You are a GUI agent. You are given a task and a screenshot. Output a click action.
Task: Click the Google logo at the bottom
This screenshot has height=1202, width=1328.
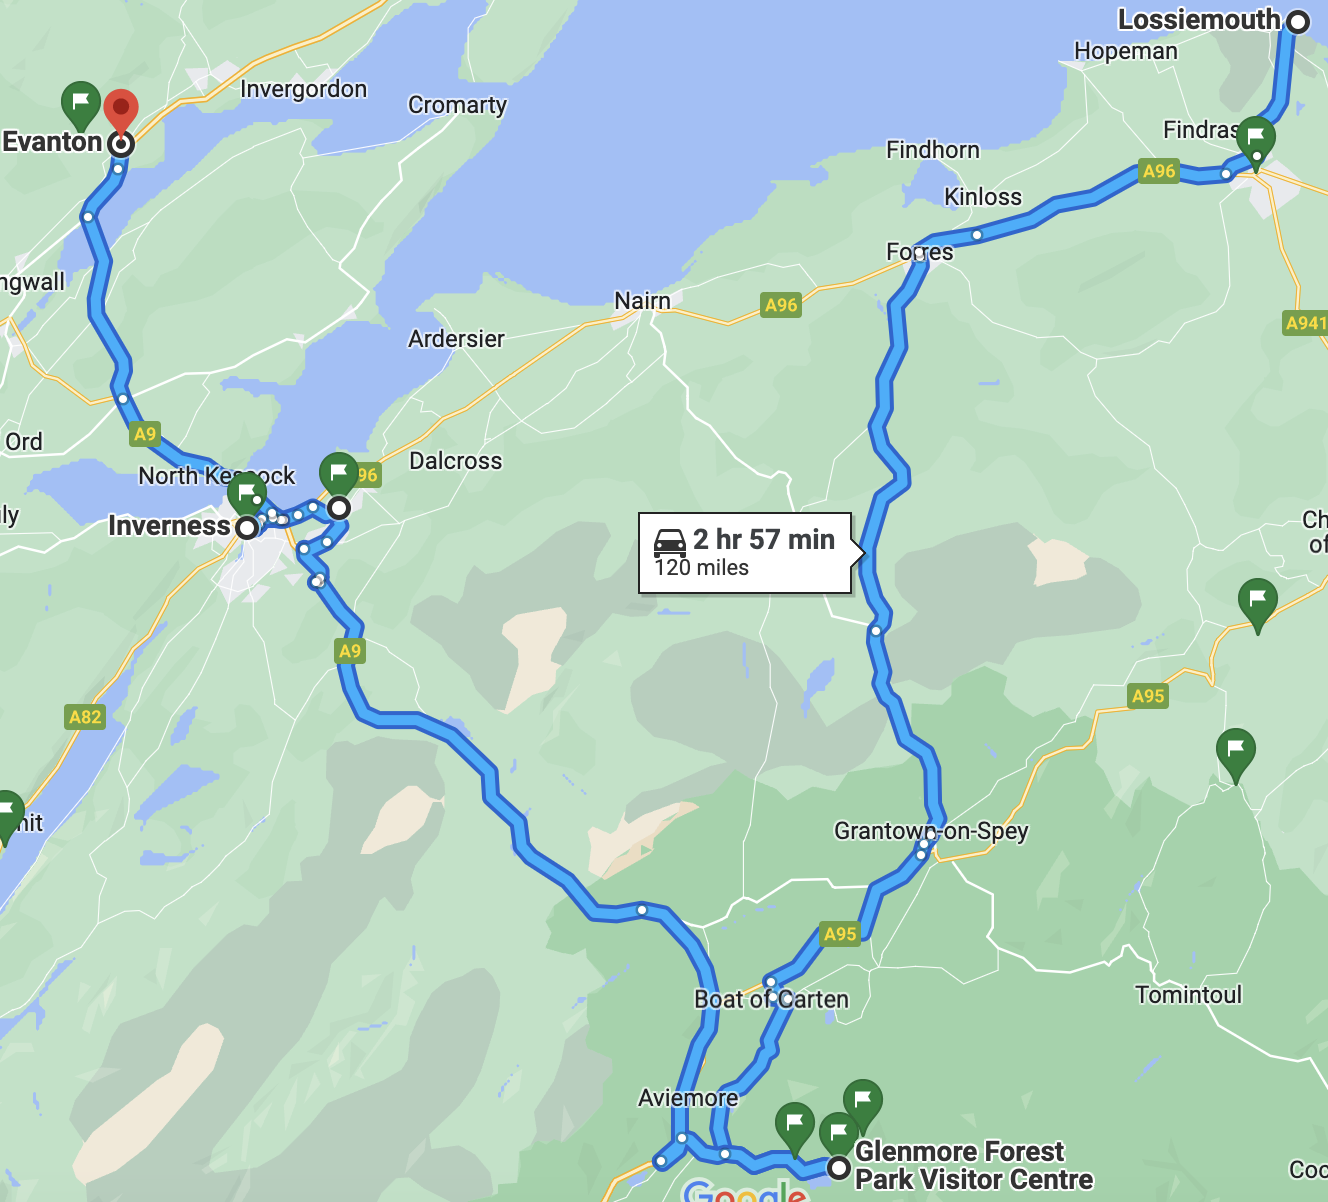click(745, 1191)
